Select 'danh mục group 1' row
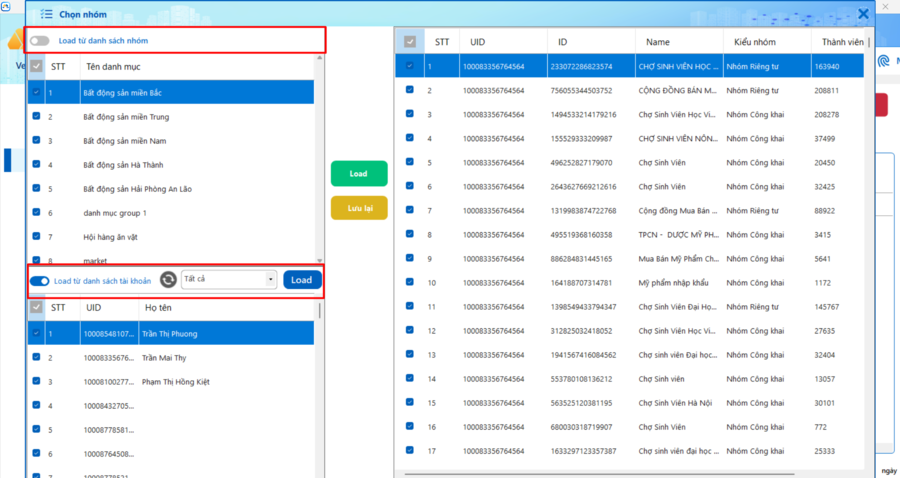The height and width of the screenshot is (478, 900). pos(170,213)
